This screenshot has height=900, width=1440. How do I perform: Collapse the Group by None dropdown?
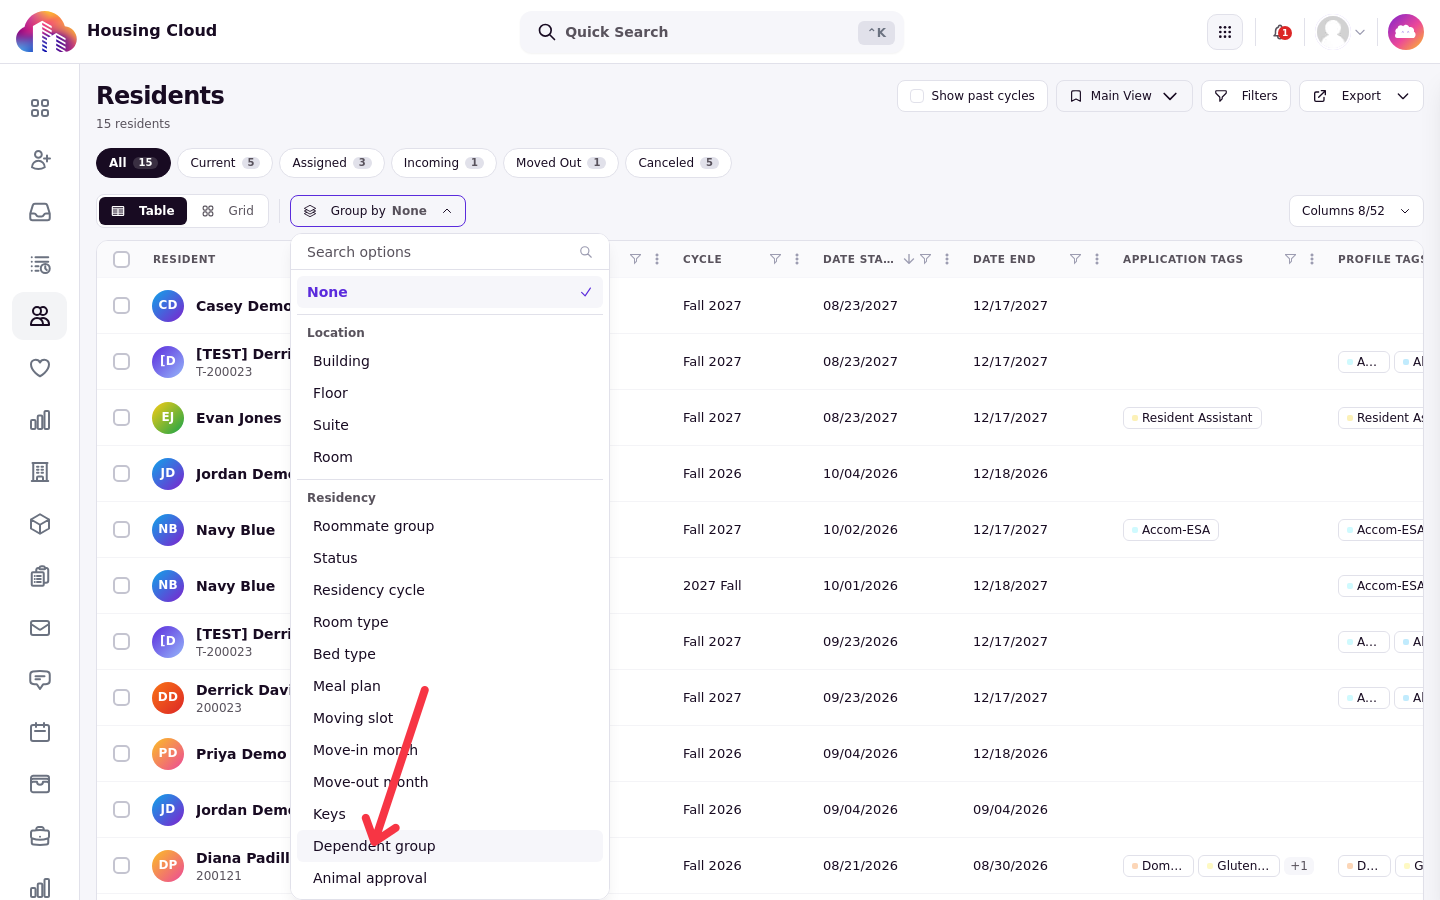[x=378, y=211]
